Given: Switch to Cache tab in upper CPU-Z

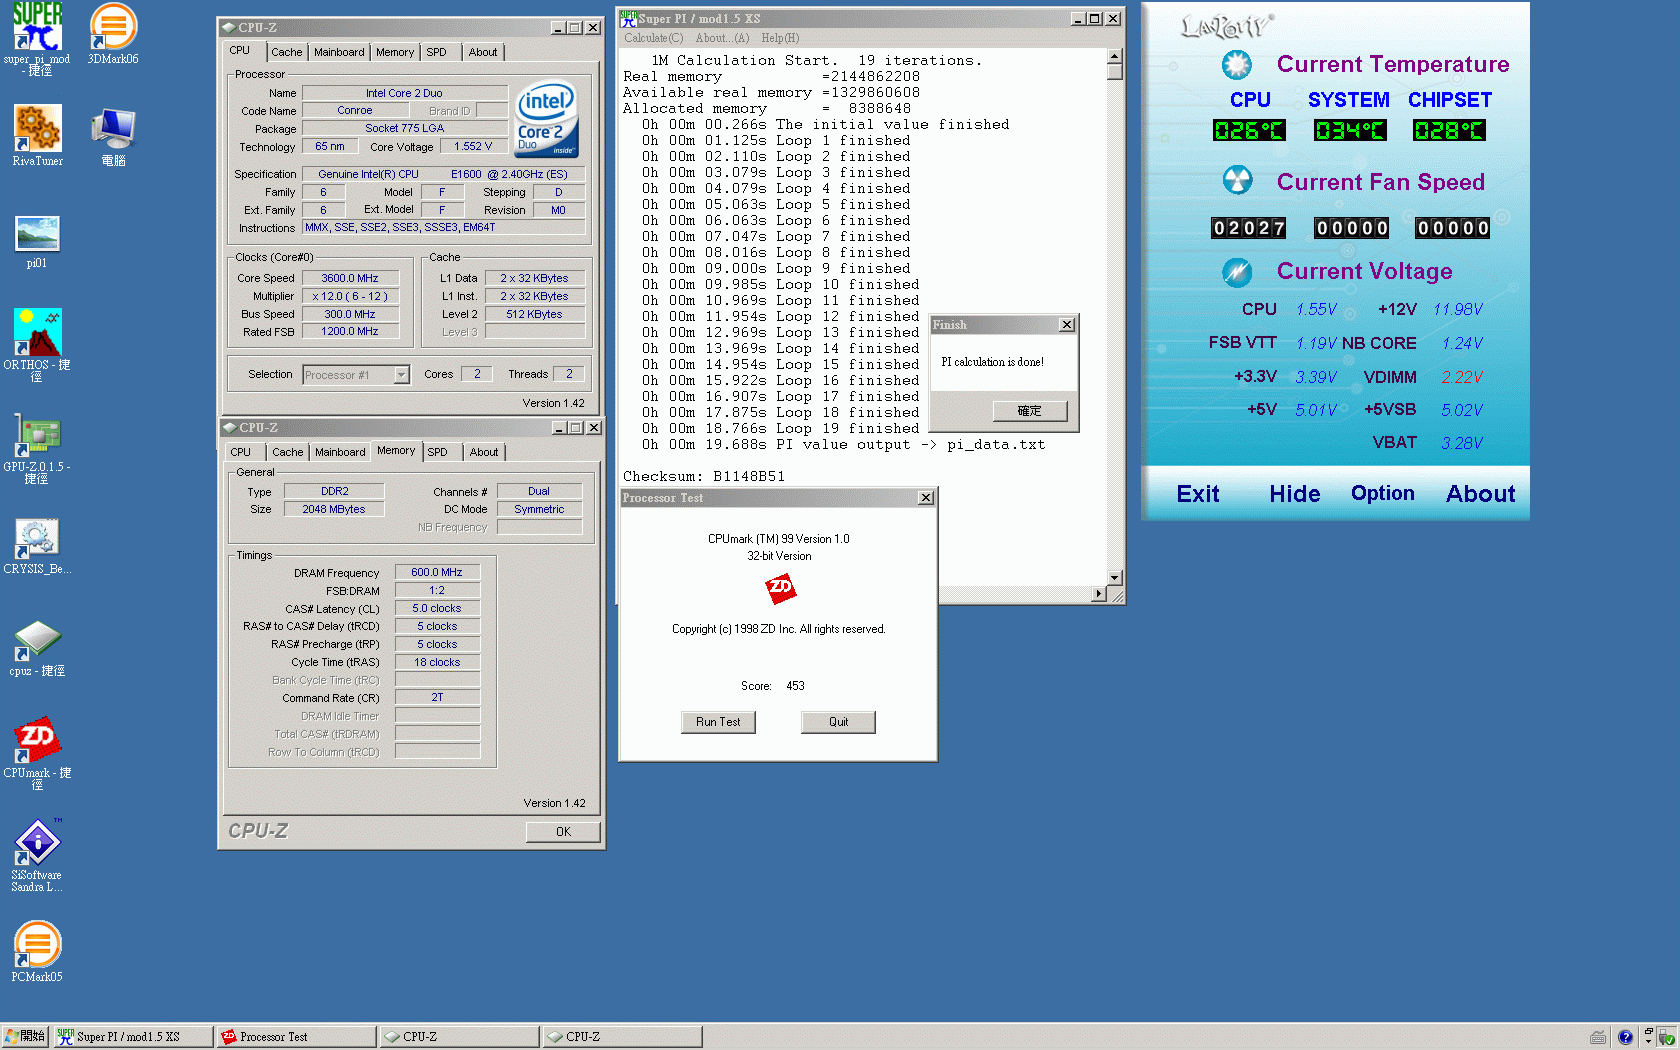Looking at the screenshot, I should tap(286, 52).
